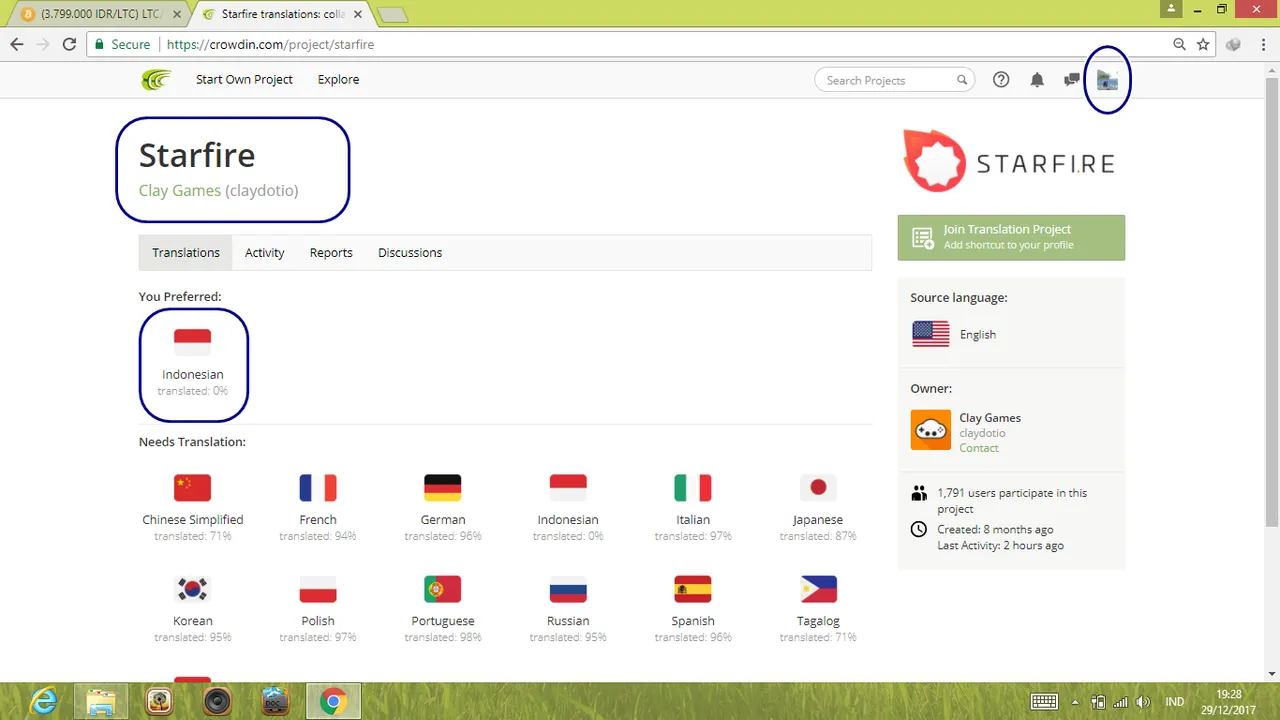Click the Tagalog language name

818,621
